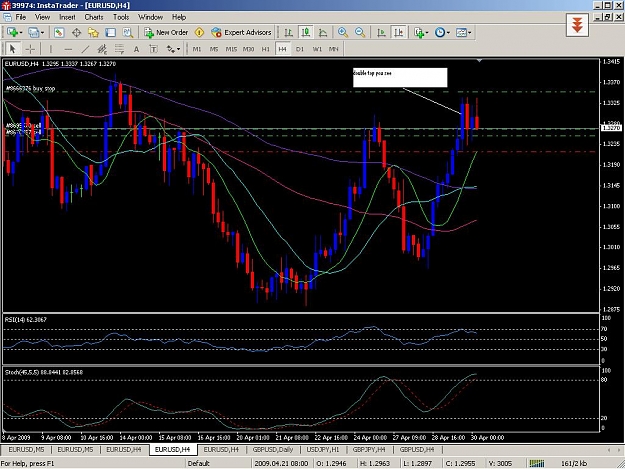Switch to the GBPJPY,H4 chart tab
Screen dimensions: 625x469
(369, 449)
